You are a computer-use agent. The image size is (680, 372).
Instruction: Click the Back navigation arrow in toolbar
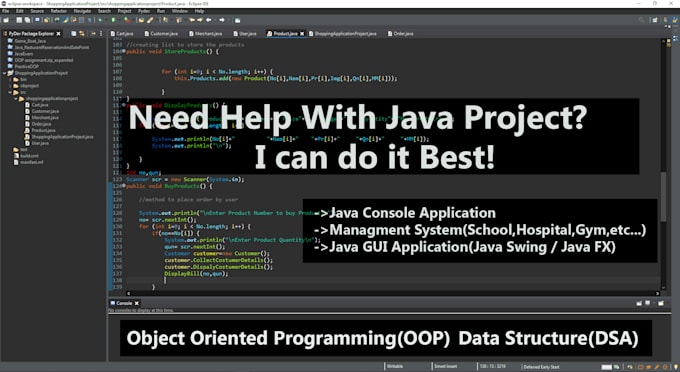pos(209,20)
